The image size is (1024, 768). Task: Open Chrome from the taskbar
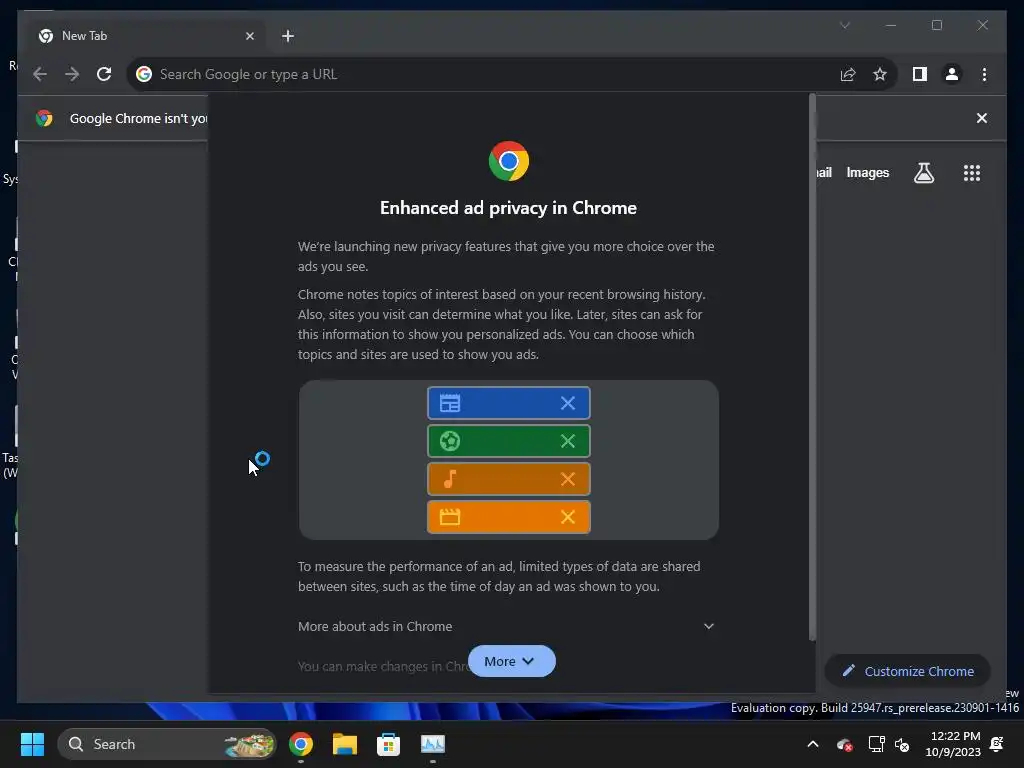[x=301, y=744]
